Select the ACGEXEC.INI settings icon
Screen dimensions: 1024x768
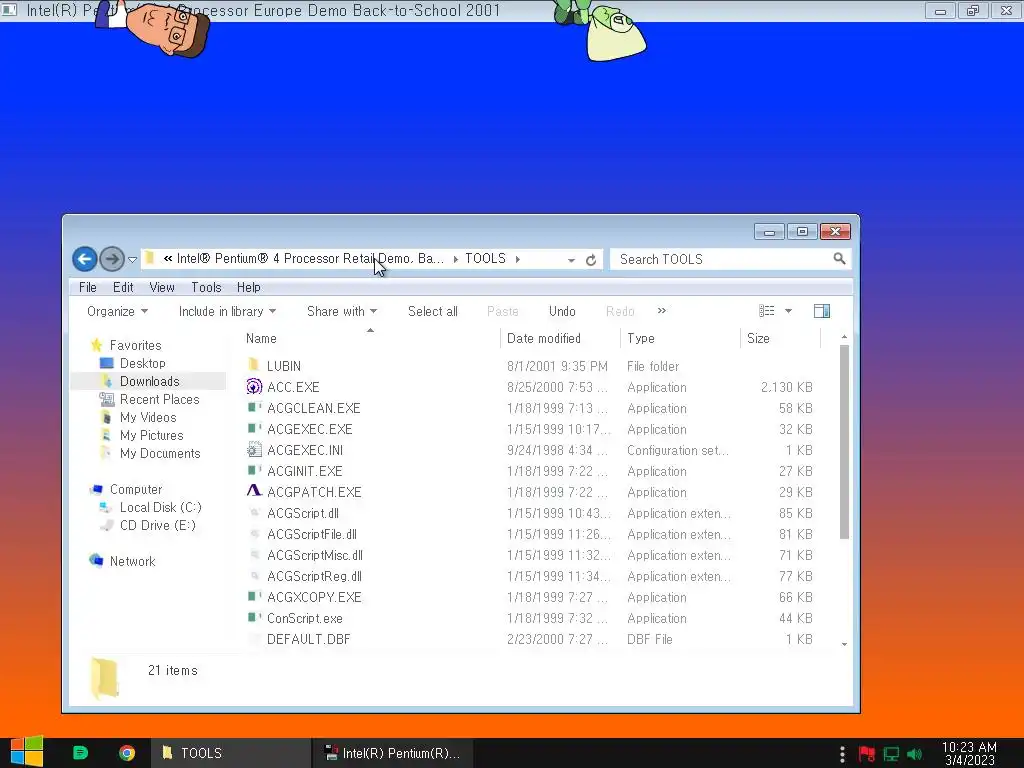pos(254,450)
